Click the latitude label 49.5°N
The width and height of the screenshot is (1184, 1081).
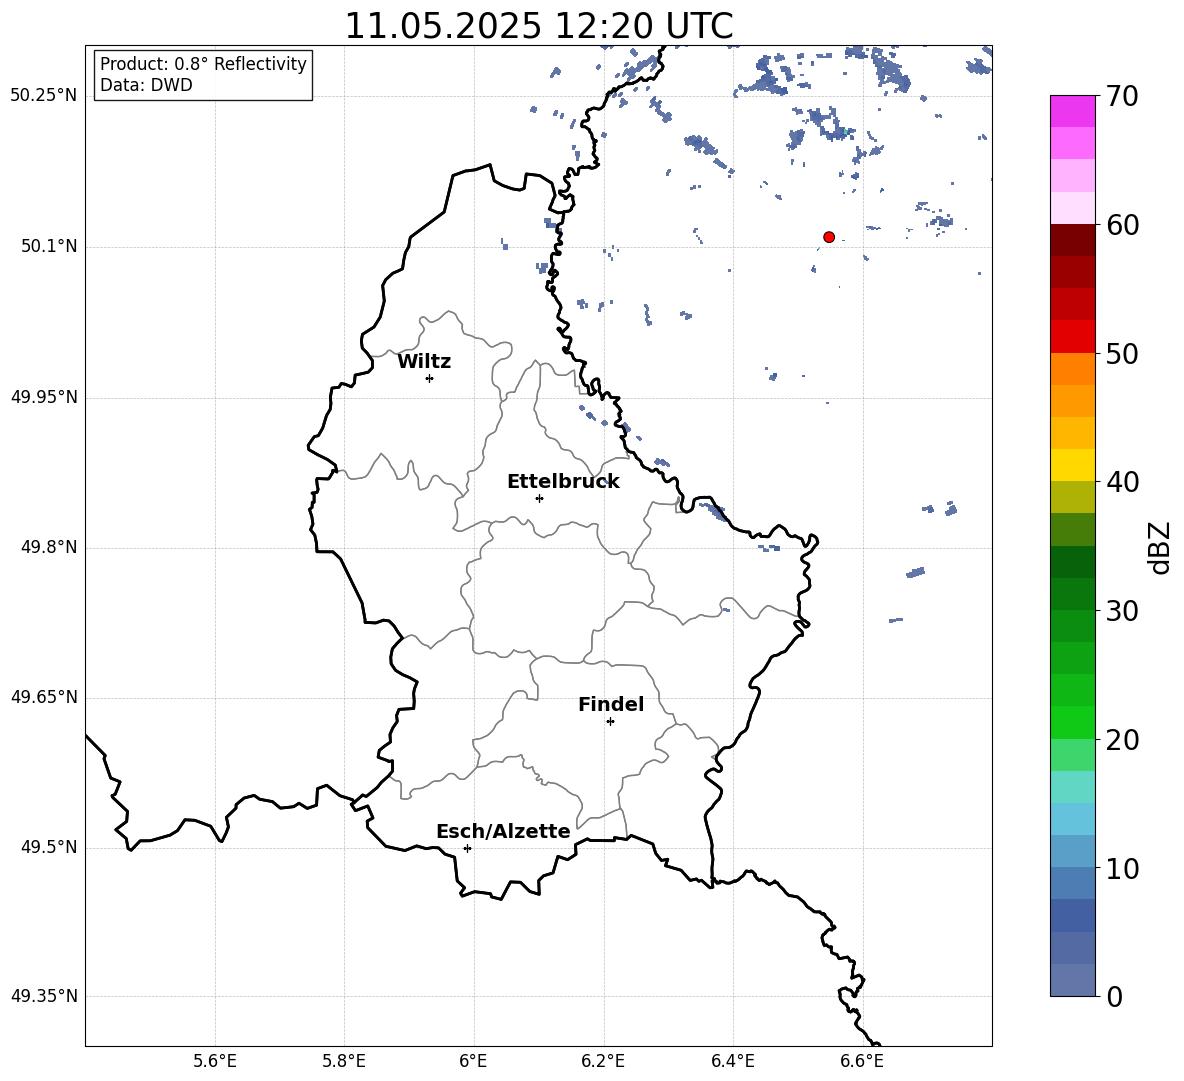(49, 847)
